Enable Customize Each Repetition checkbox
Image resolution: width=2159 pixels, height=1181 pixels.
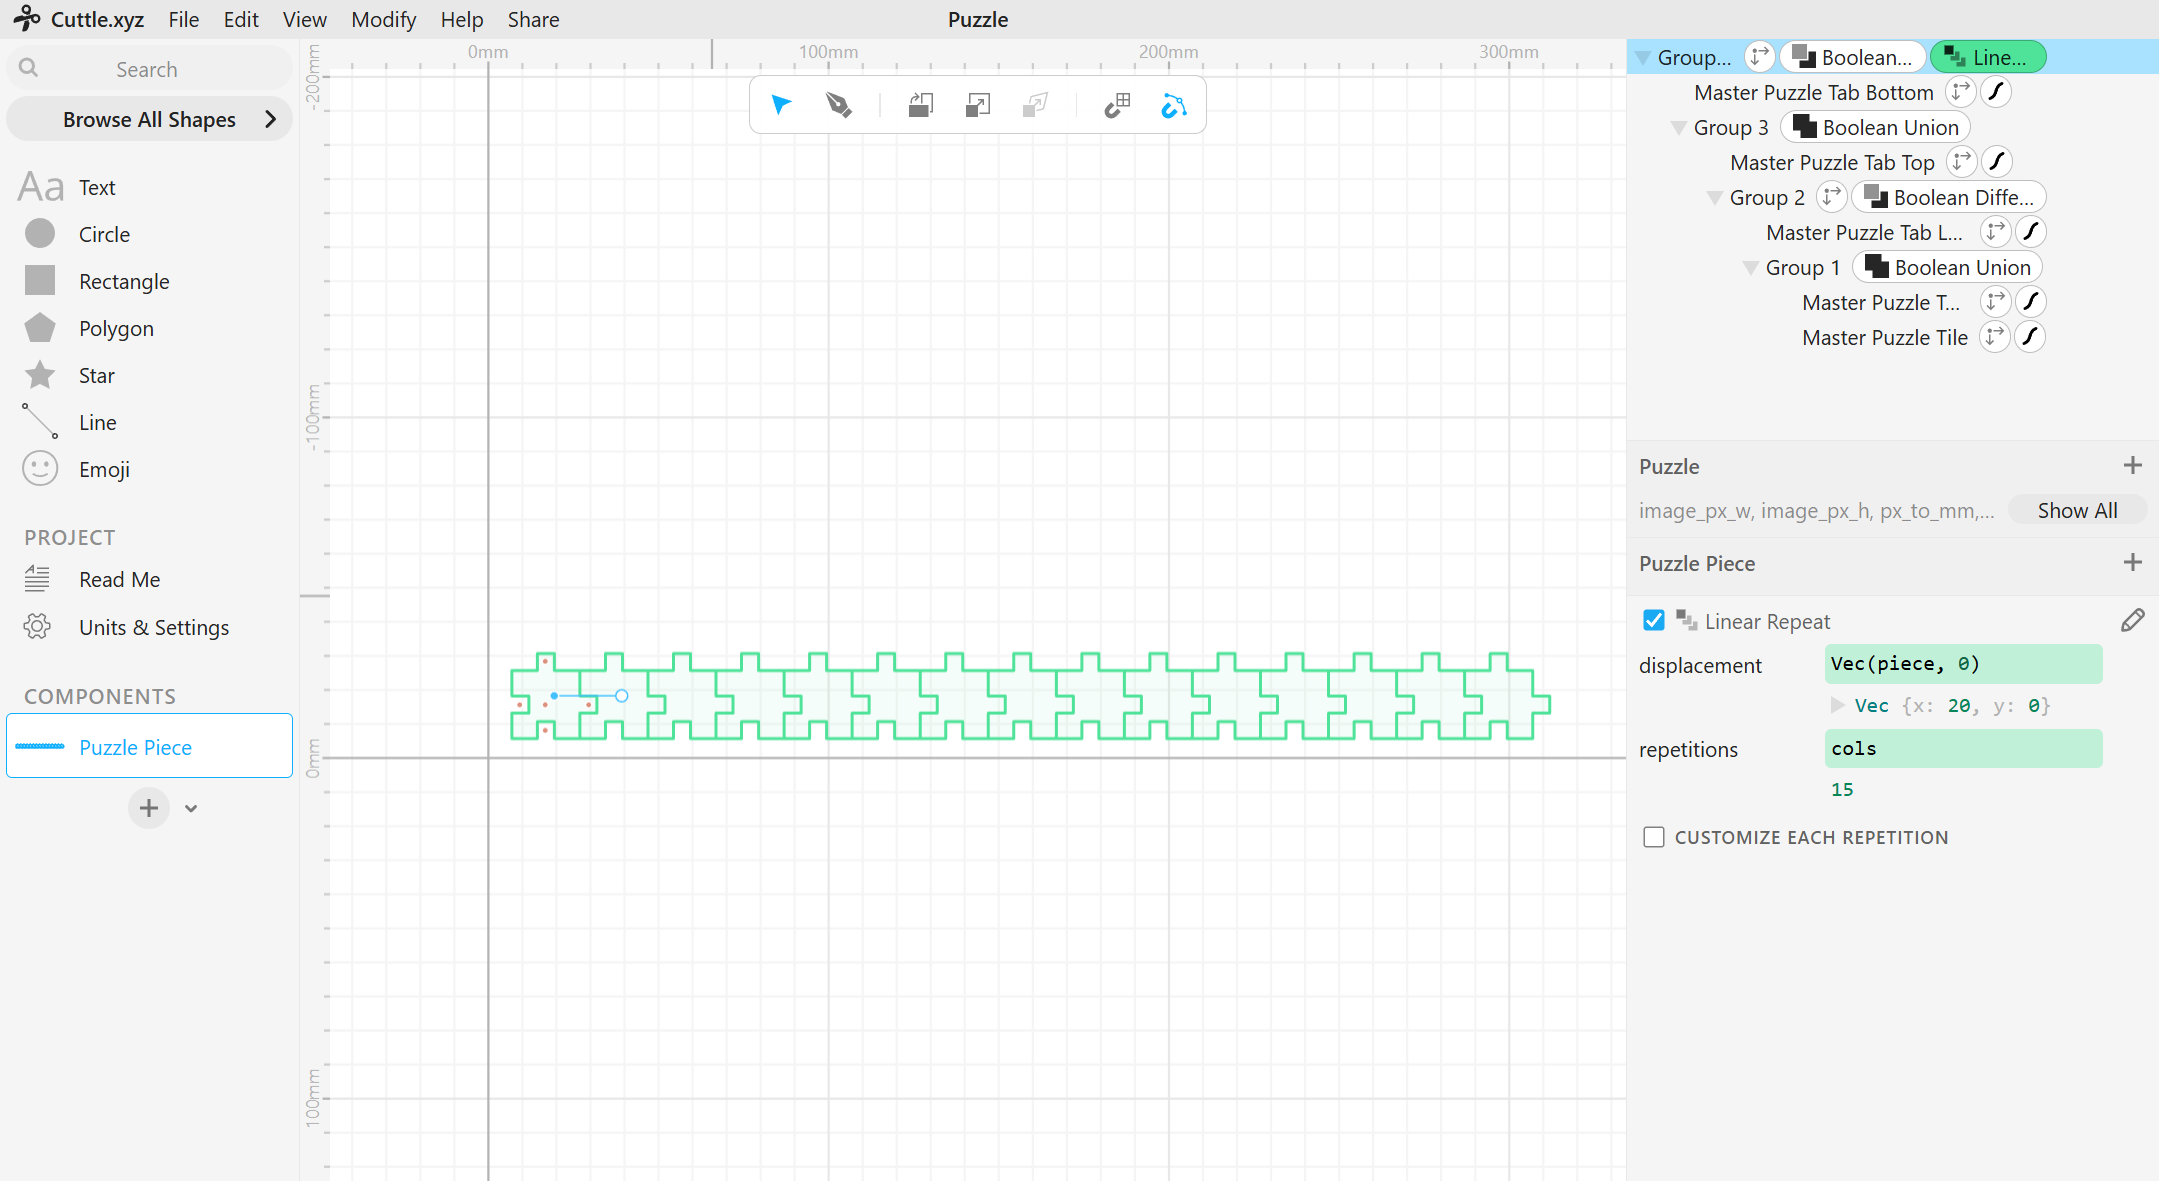point(1654,837)
